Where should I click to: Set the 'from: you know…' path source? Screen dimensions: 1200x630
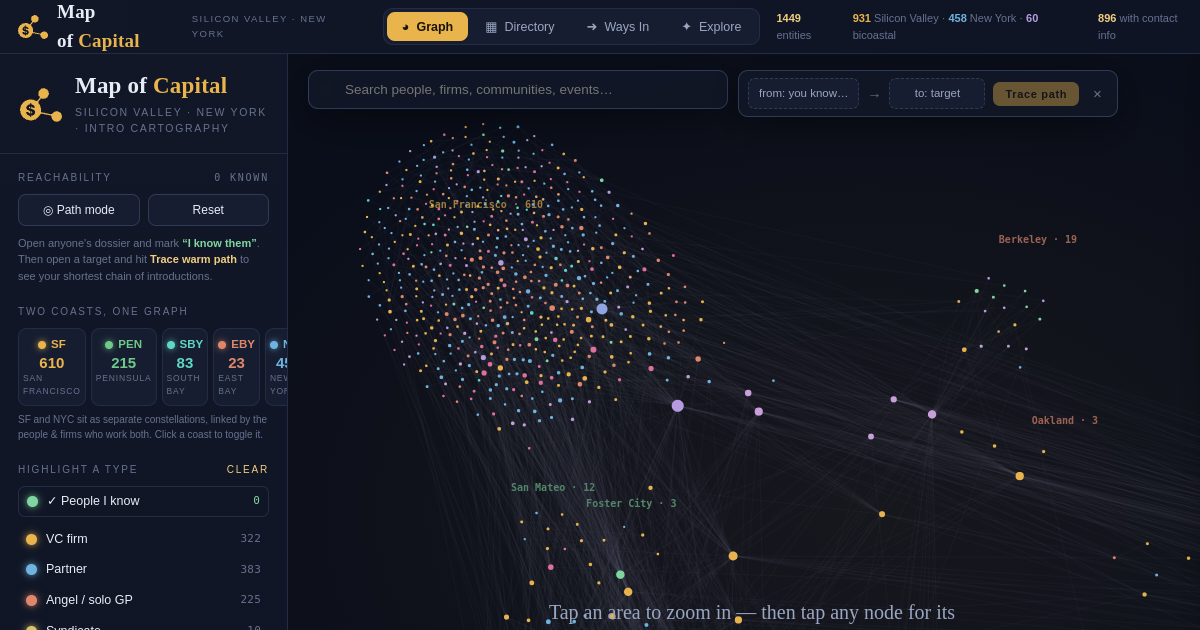coord(803,93)
